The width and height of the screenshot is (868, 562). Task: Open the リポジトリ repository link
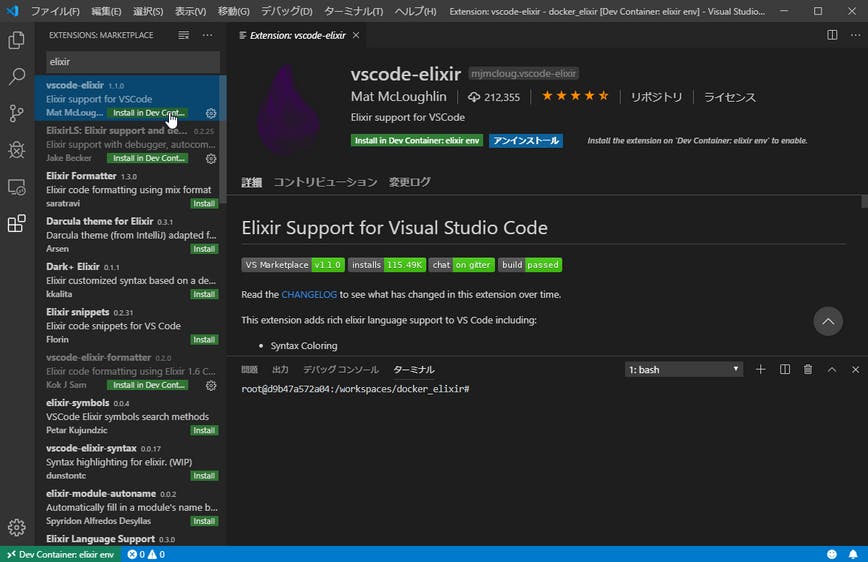pyautogui.click(x=657, y=97)
